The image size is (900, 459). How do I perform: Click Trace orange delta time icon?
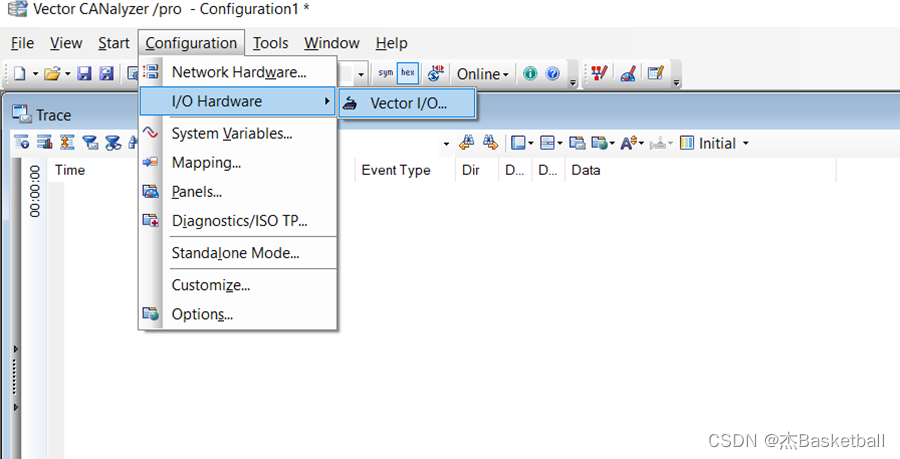(67, 142)
